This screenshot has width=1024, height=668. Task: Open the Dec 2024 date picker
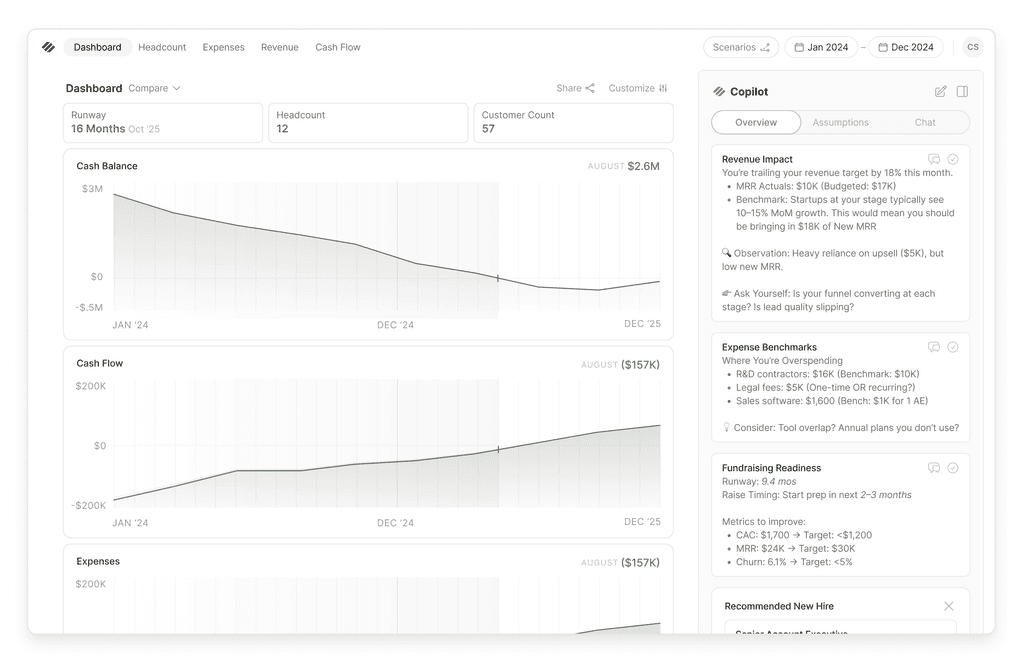pyautogui.click(x=905, y=46)
